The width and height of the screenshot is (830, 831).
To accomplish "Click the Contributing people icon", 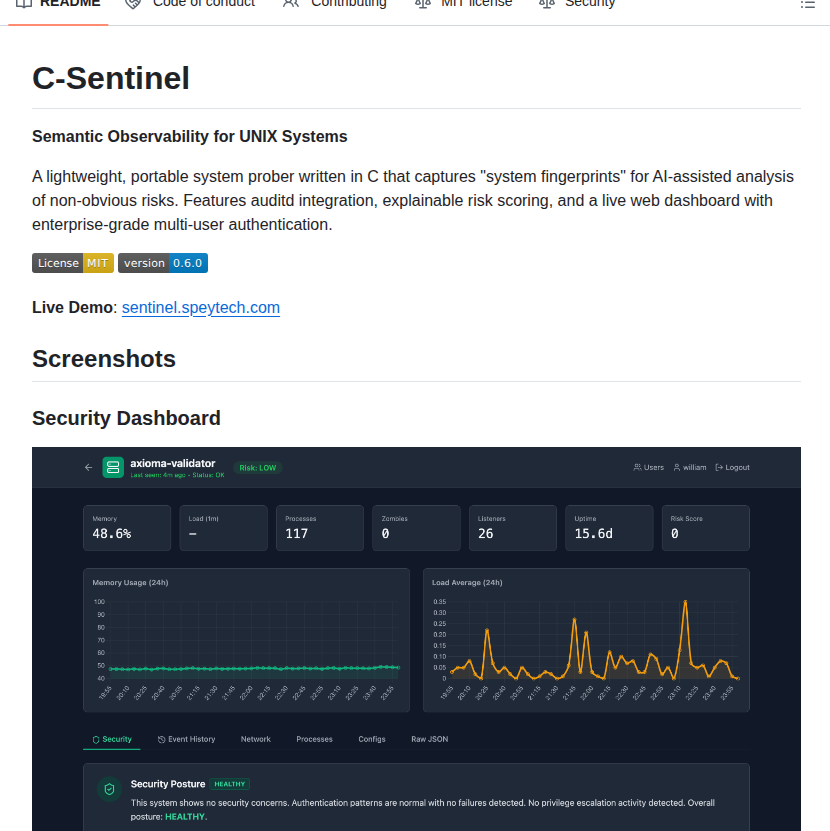I will coord(289,3).
